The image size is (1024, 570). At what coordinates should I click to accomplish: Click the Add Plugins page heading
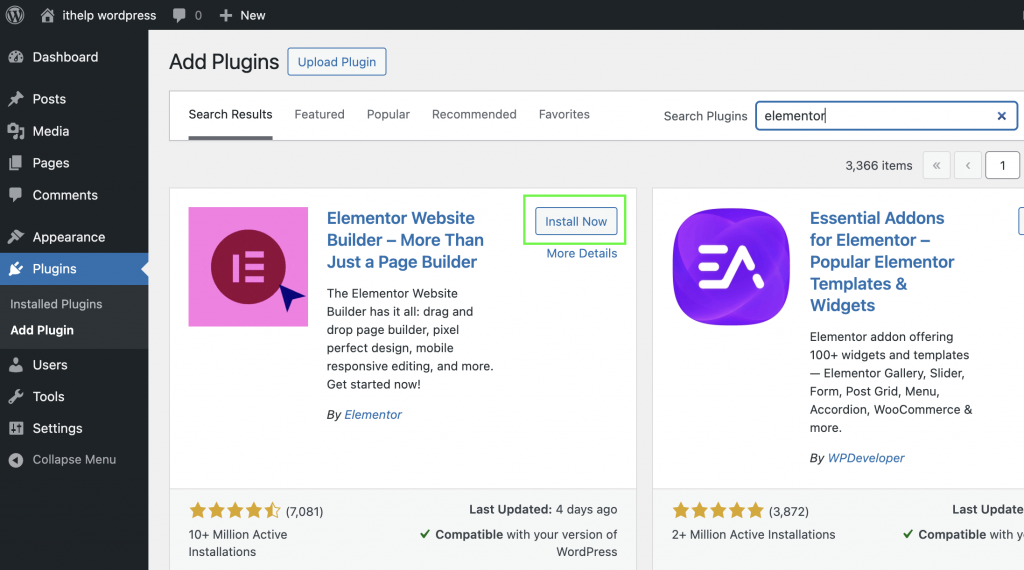pos(224,62)
